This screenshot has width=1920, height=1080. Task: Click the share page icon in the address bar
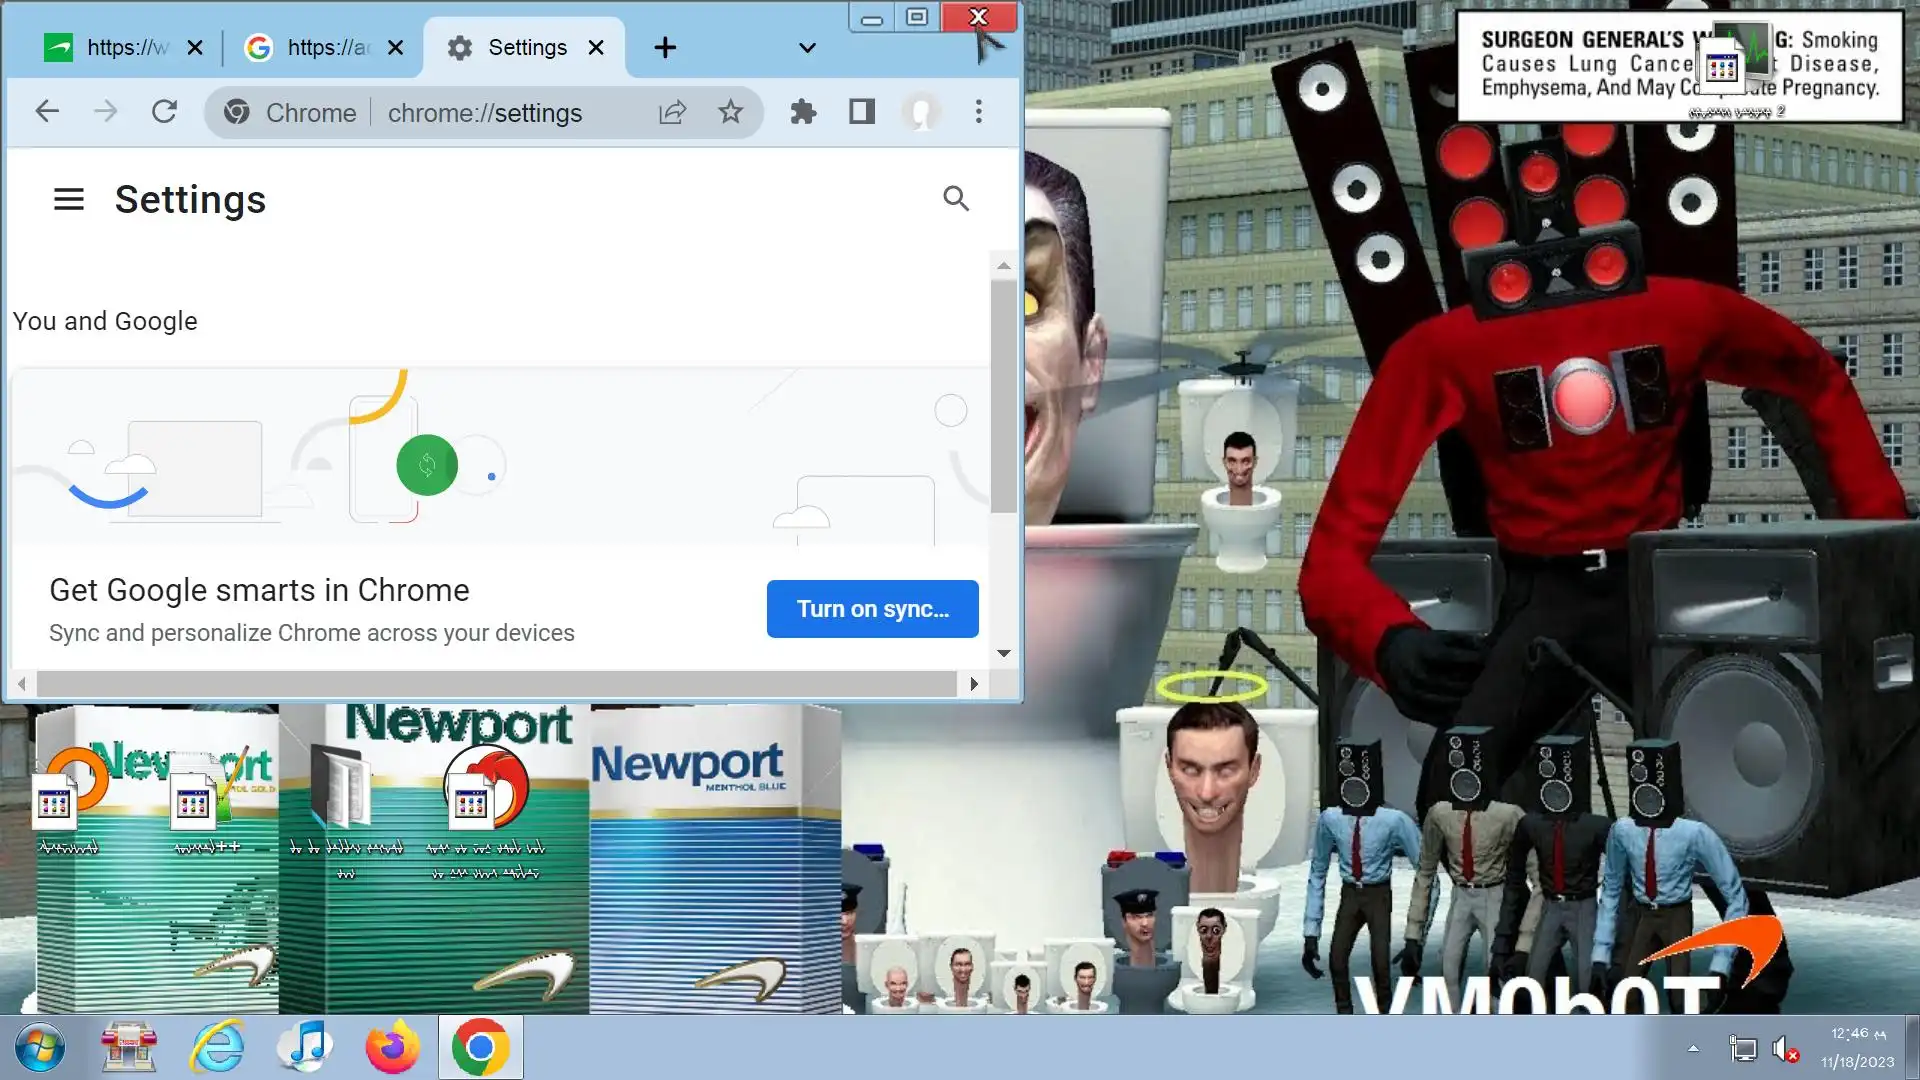672,112
